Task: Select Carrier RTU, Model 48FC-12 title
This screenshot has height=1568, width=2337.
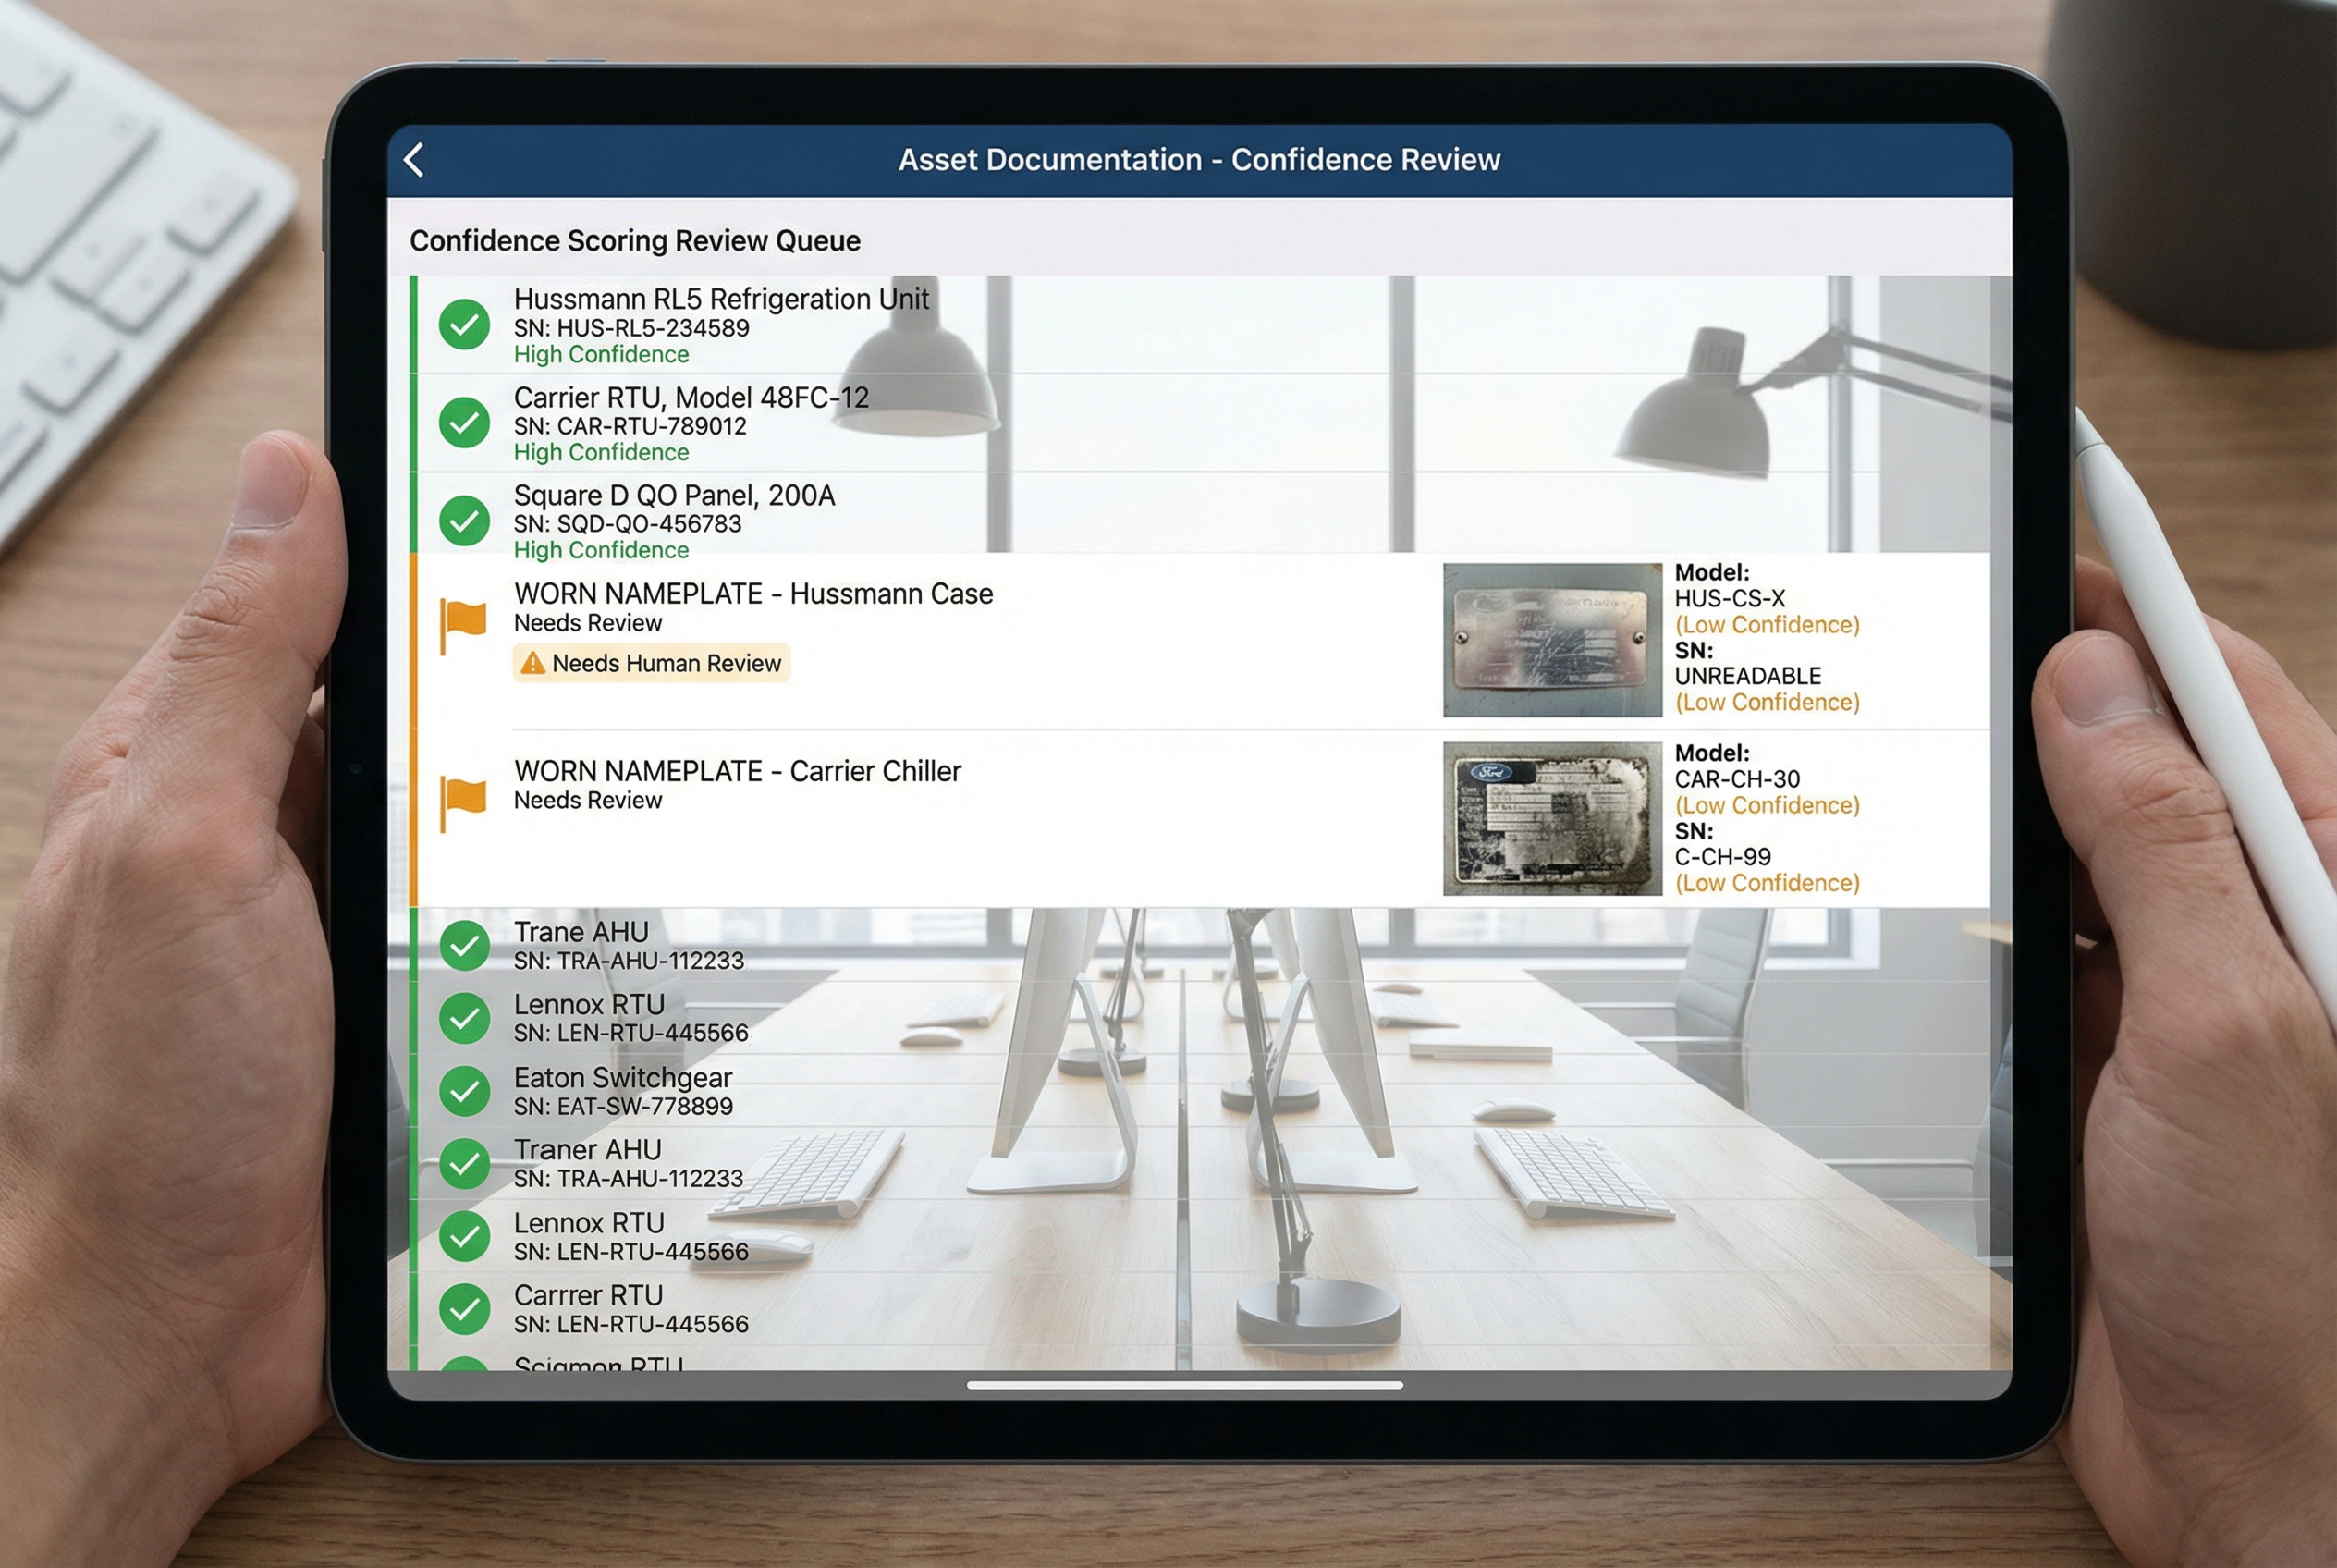Action: [x=691, y=397]
